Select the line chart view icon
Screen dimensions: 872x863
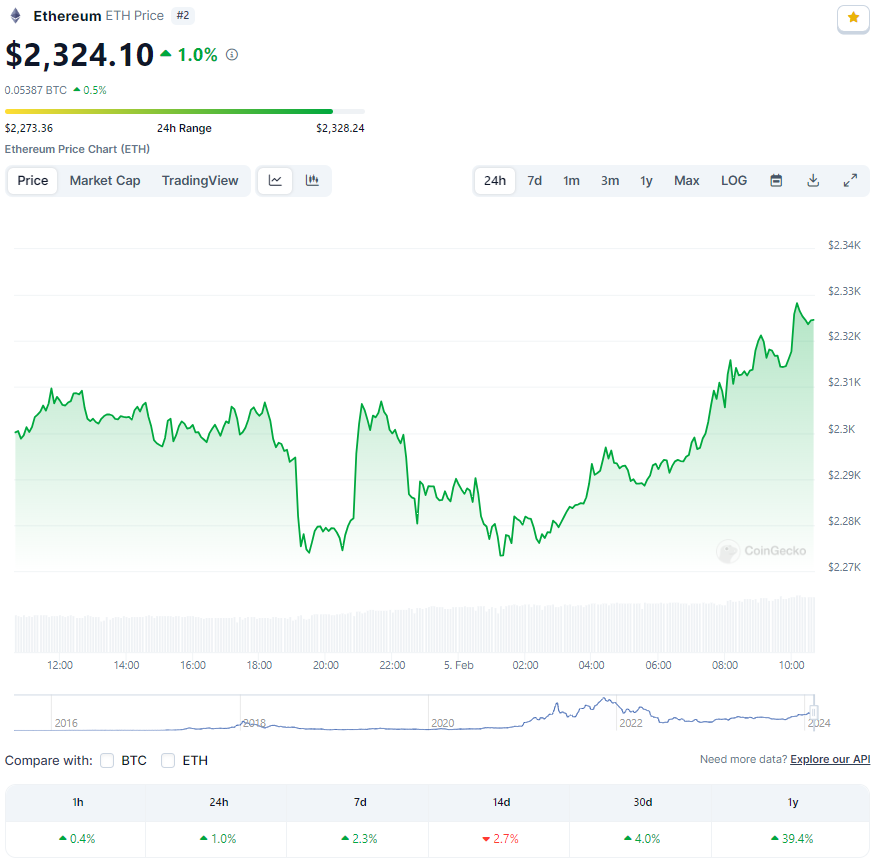coord(275,181)
